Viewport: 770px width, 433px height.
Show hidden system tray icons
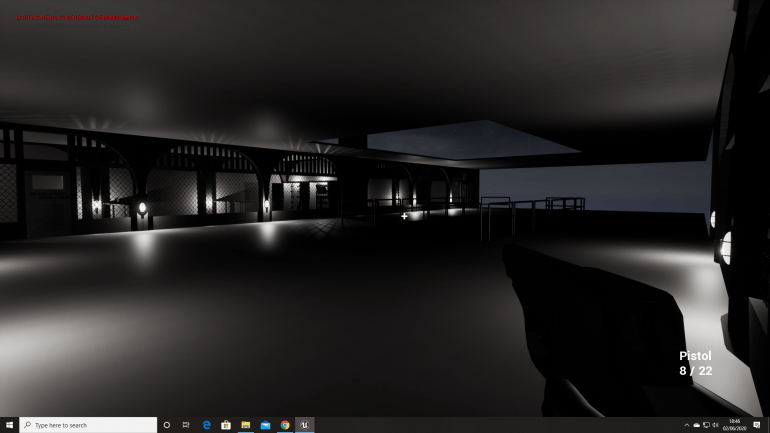pos(687,425)
